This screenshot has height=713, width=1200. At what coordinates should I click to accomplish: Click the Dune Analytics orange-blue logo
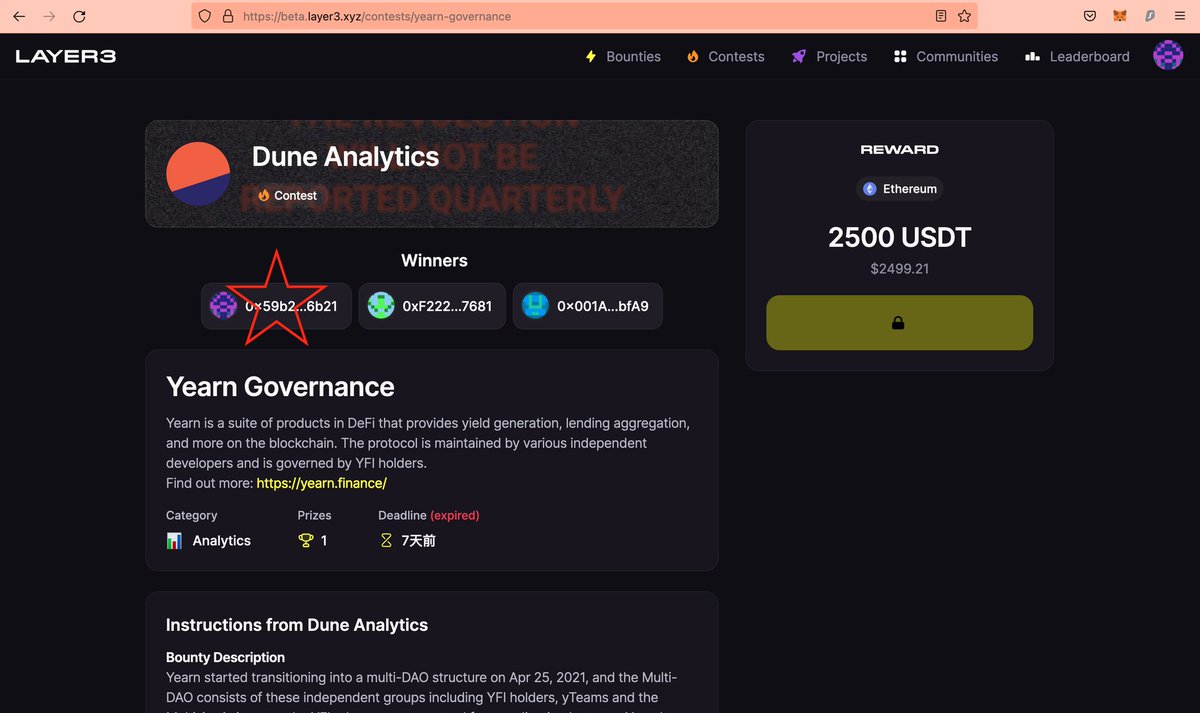(199, 174)
